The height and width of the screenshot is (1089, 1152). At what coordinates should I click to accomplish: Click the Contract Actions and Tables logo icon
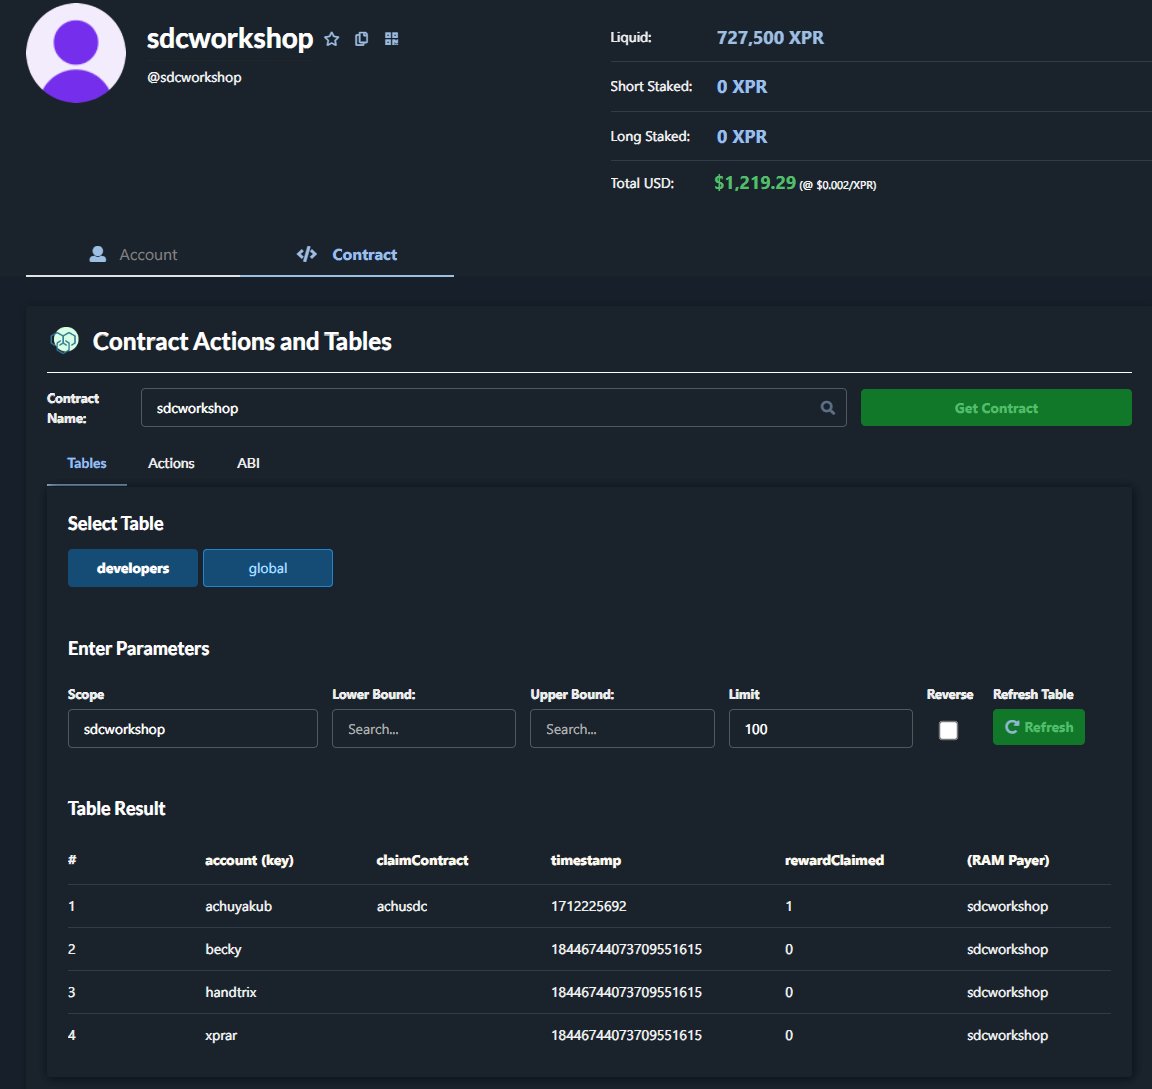point(65,341)
